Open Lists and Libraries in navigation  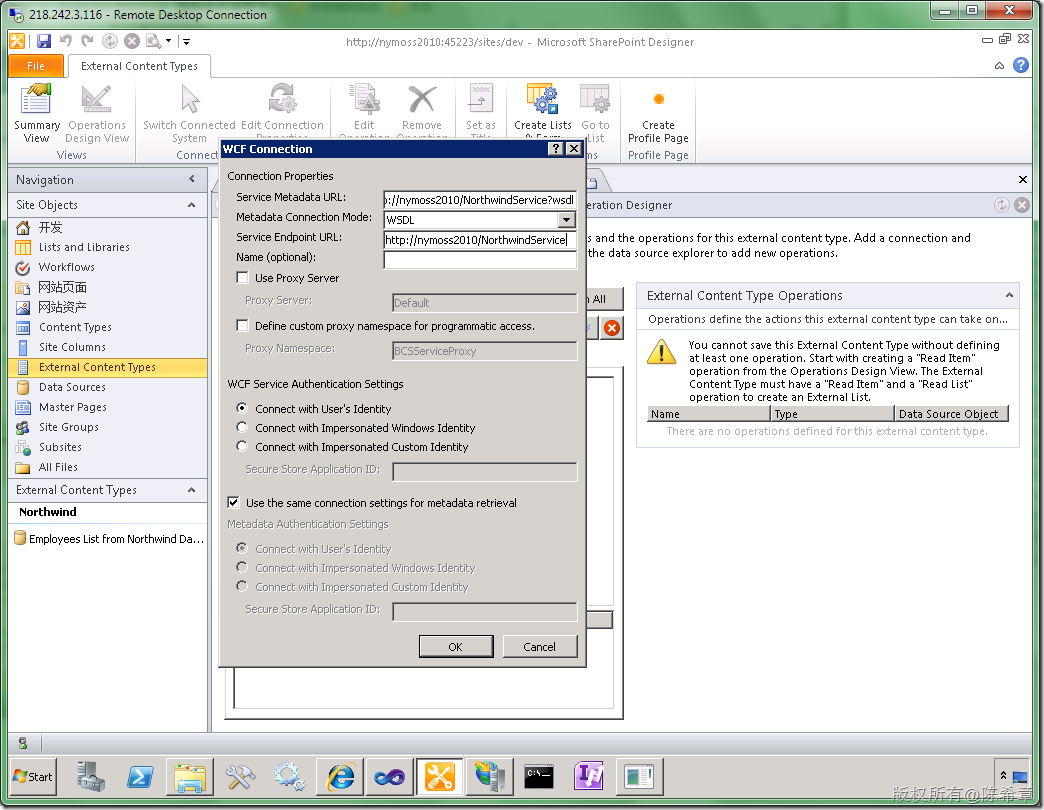tap(84, 247)
